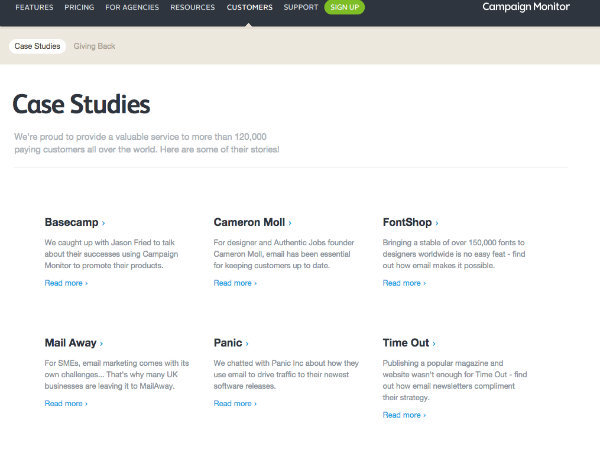The height and width of the screenshot is (458, 600).
Task: Select the Case Studies sub-tab
Action: pos(38,46)
